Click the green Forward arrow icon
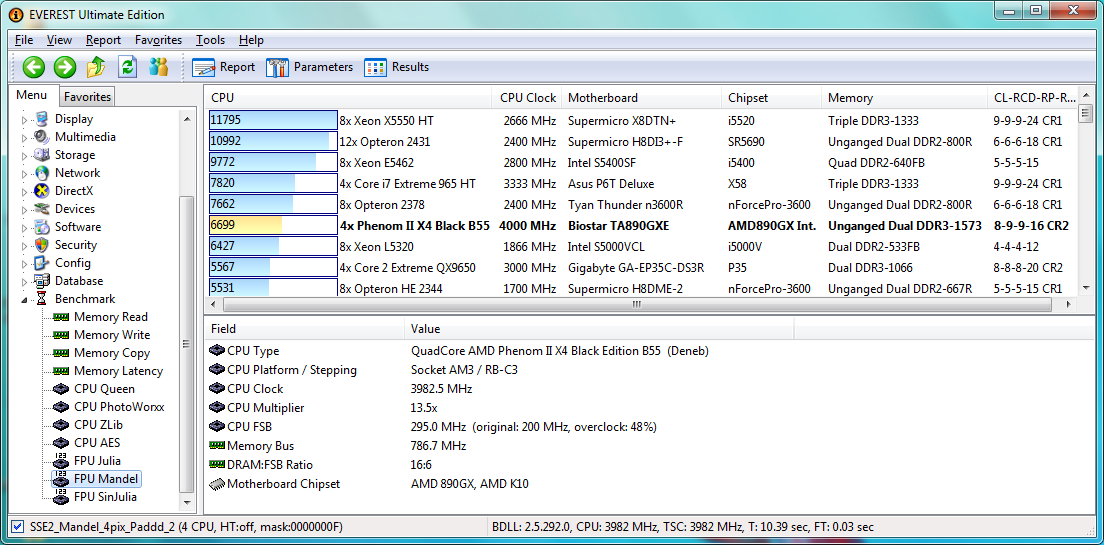Screen dimensions: 1104x545 (x=65, y=67)
